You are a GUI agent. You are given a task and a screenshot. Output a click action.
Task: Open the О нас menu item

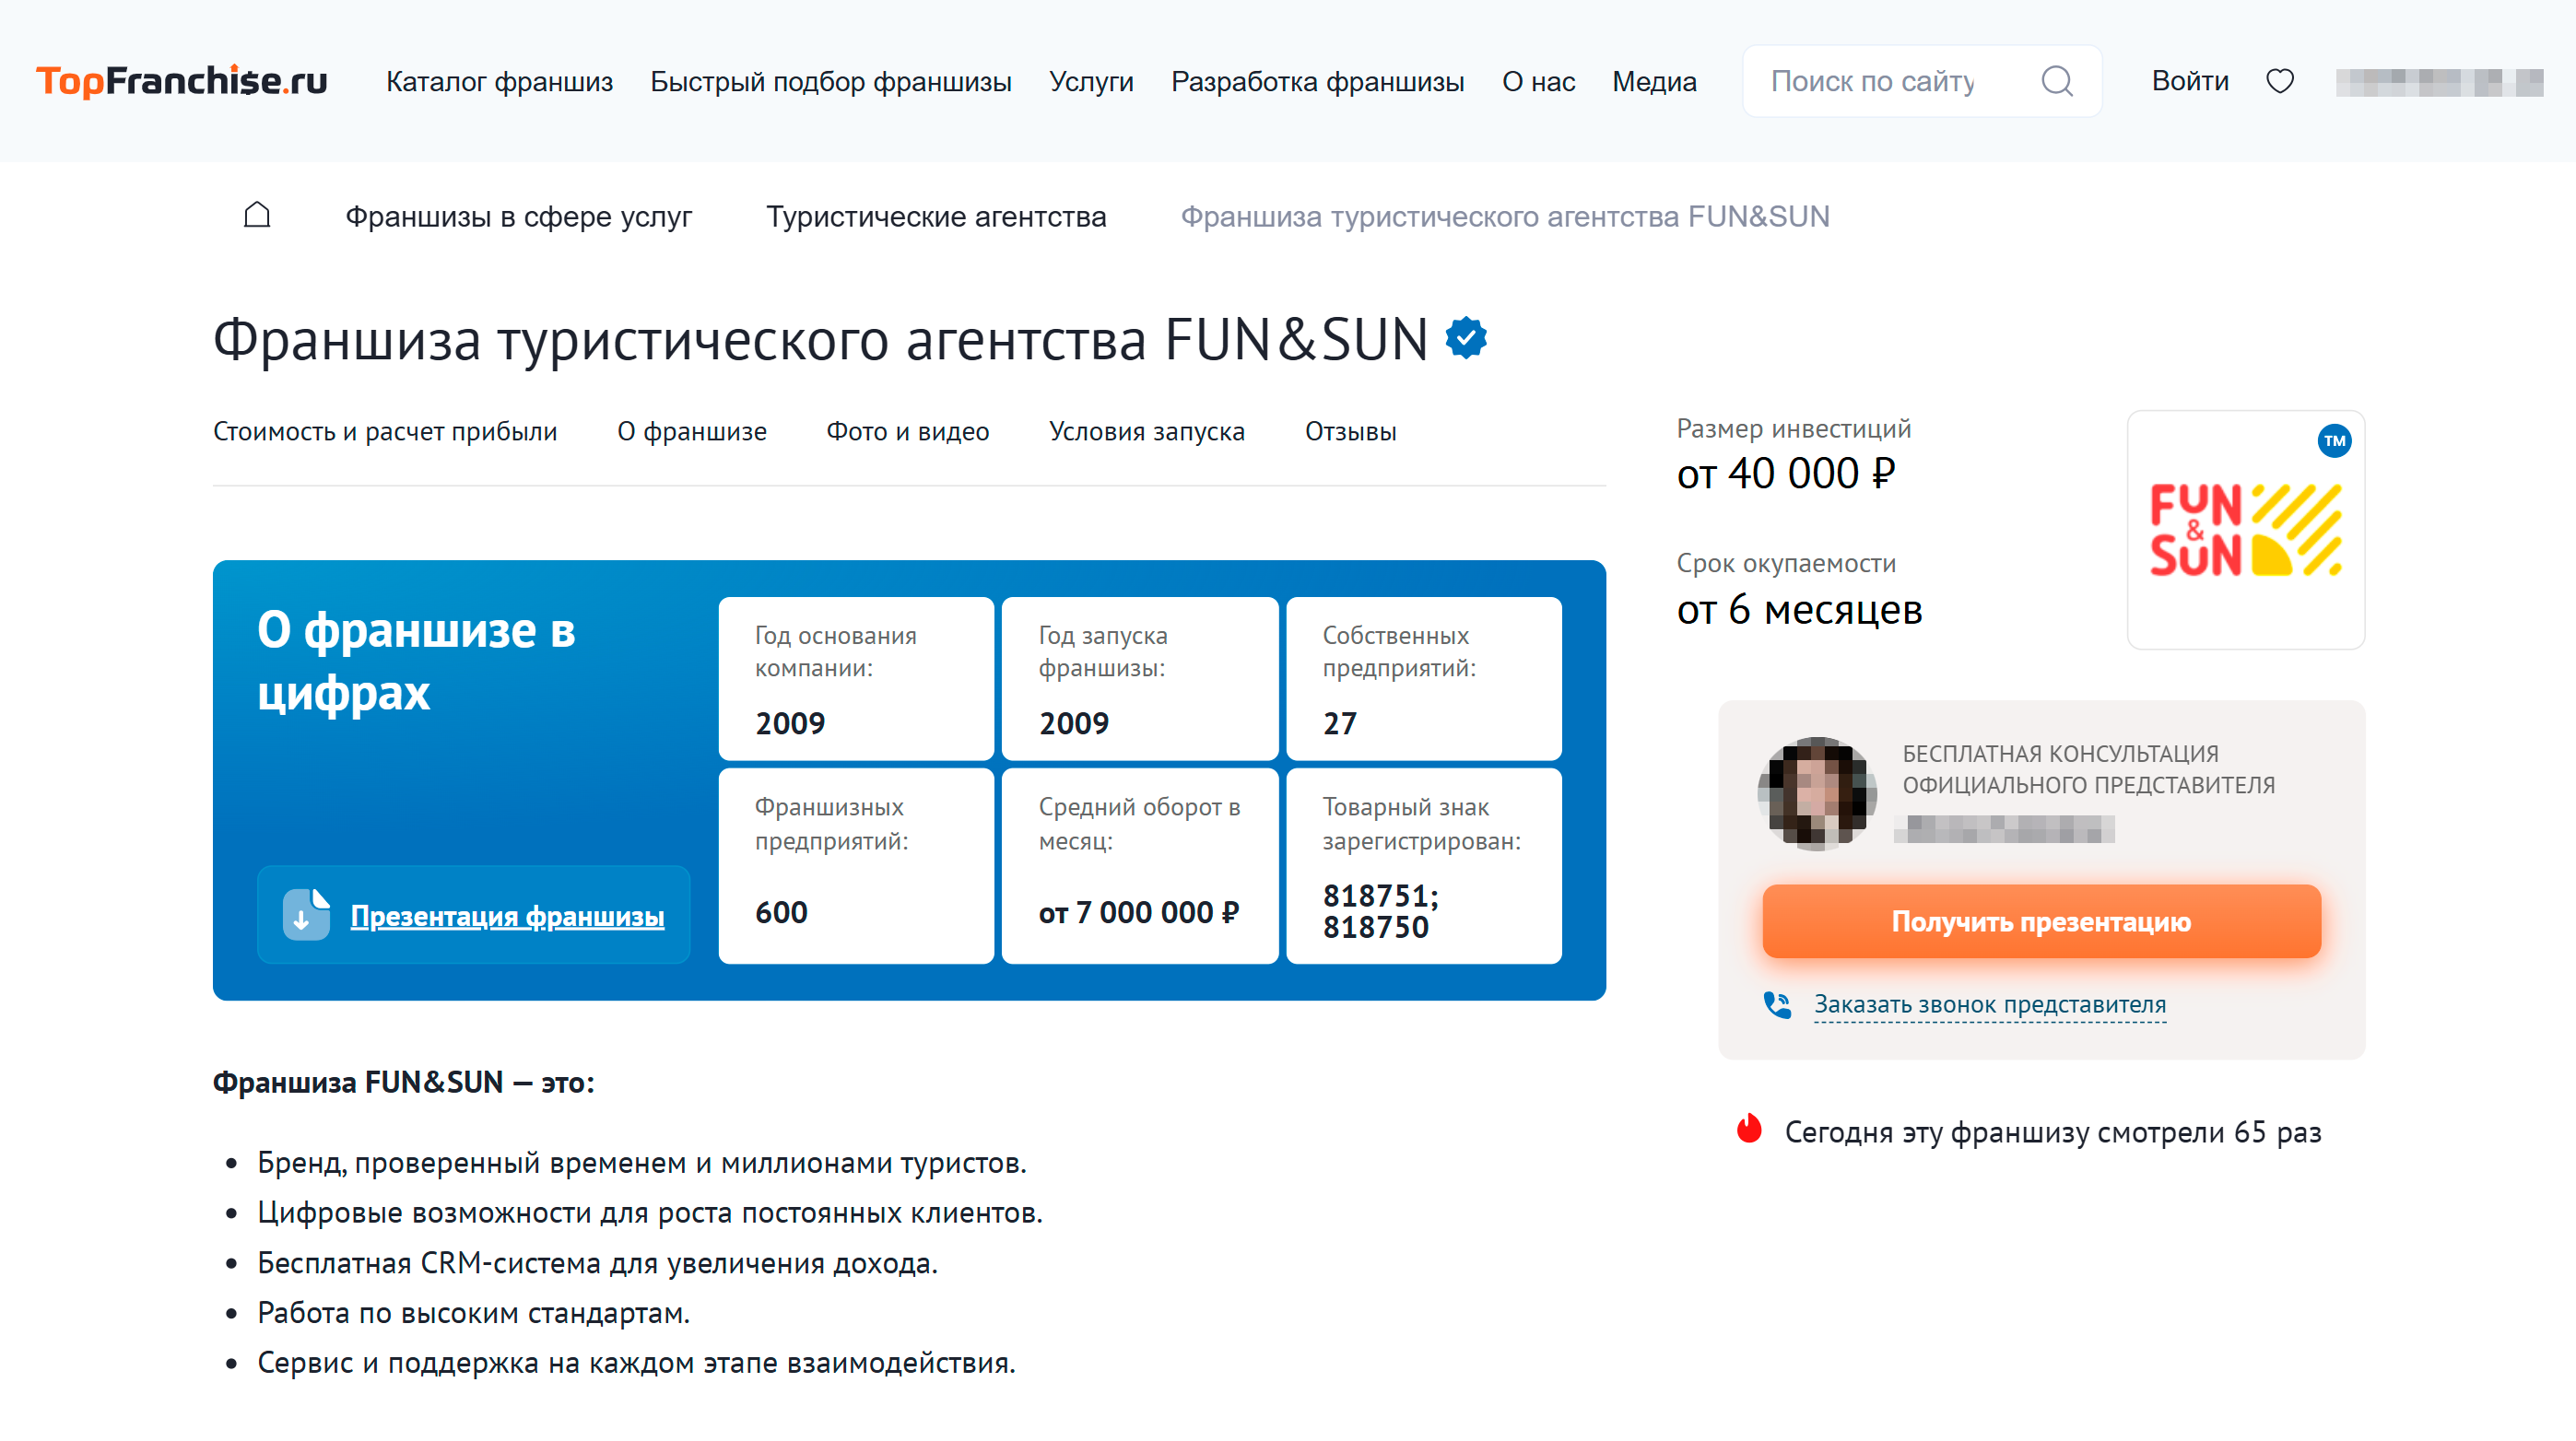(x=1538, y=81)
